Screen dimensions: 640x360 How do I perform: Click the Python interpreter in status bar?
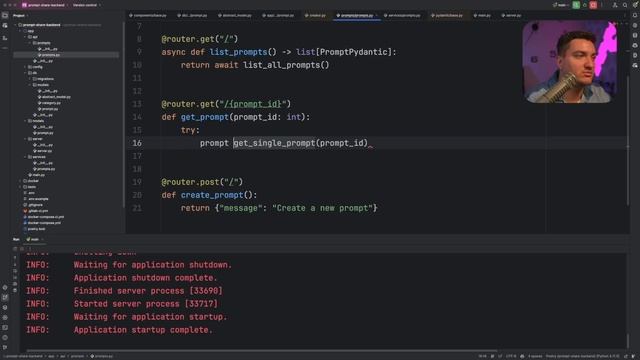[x=582, y=356]
